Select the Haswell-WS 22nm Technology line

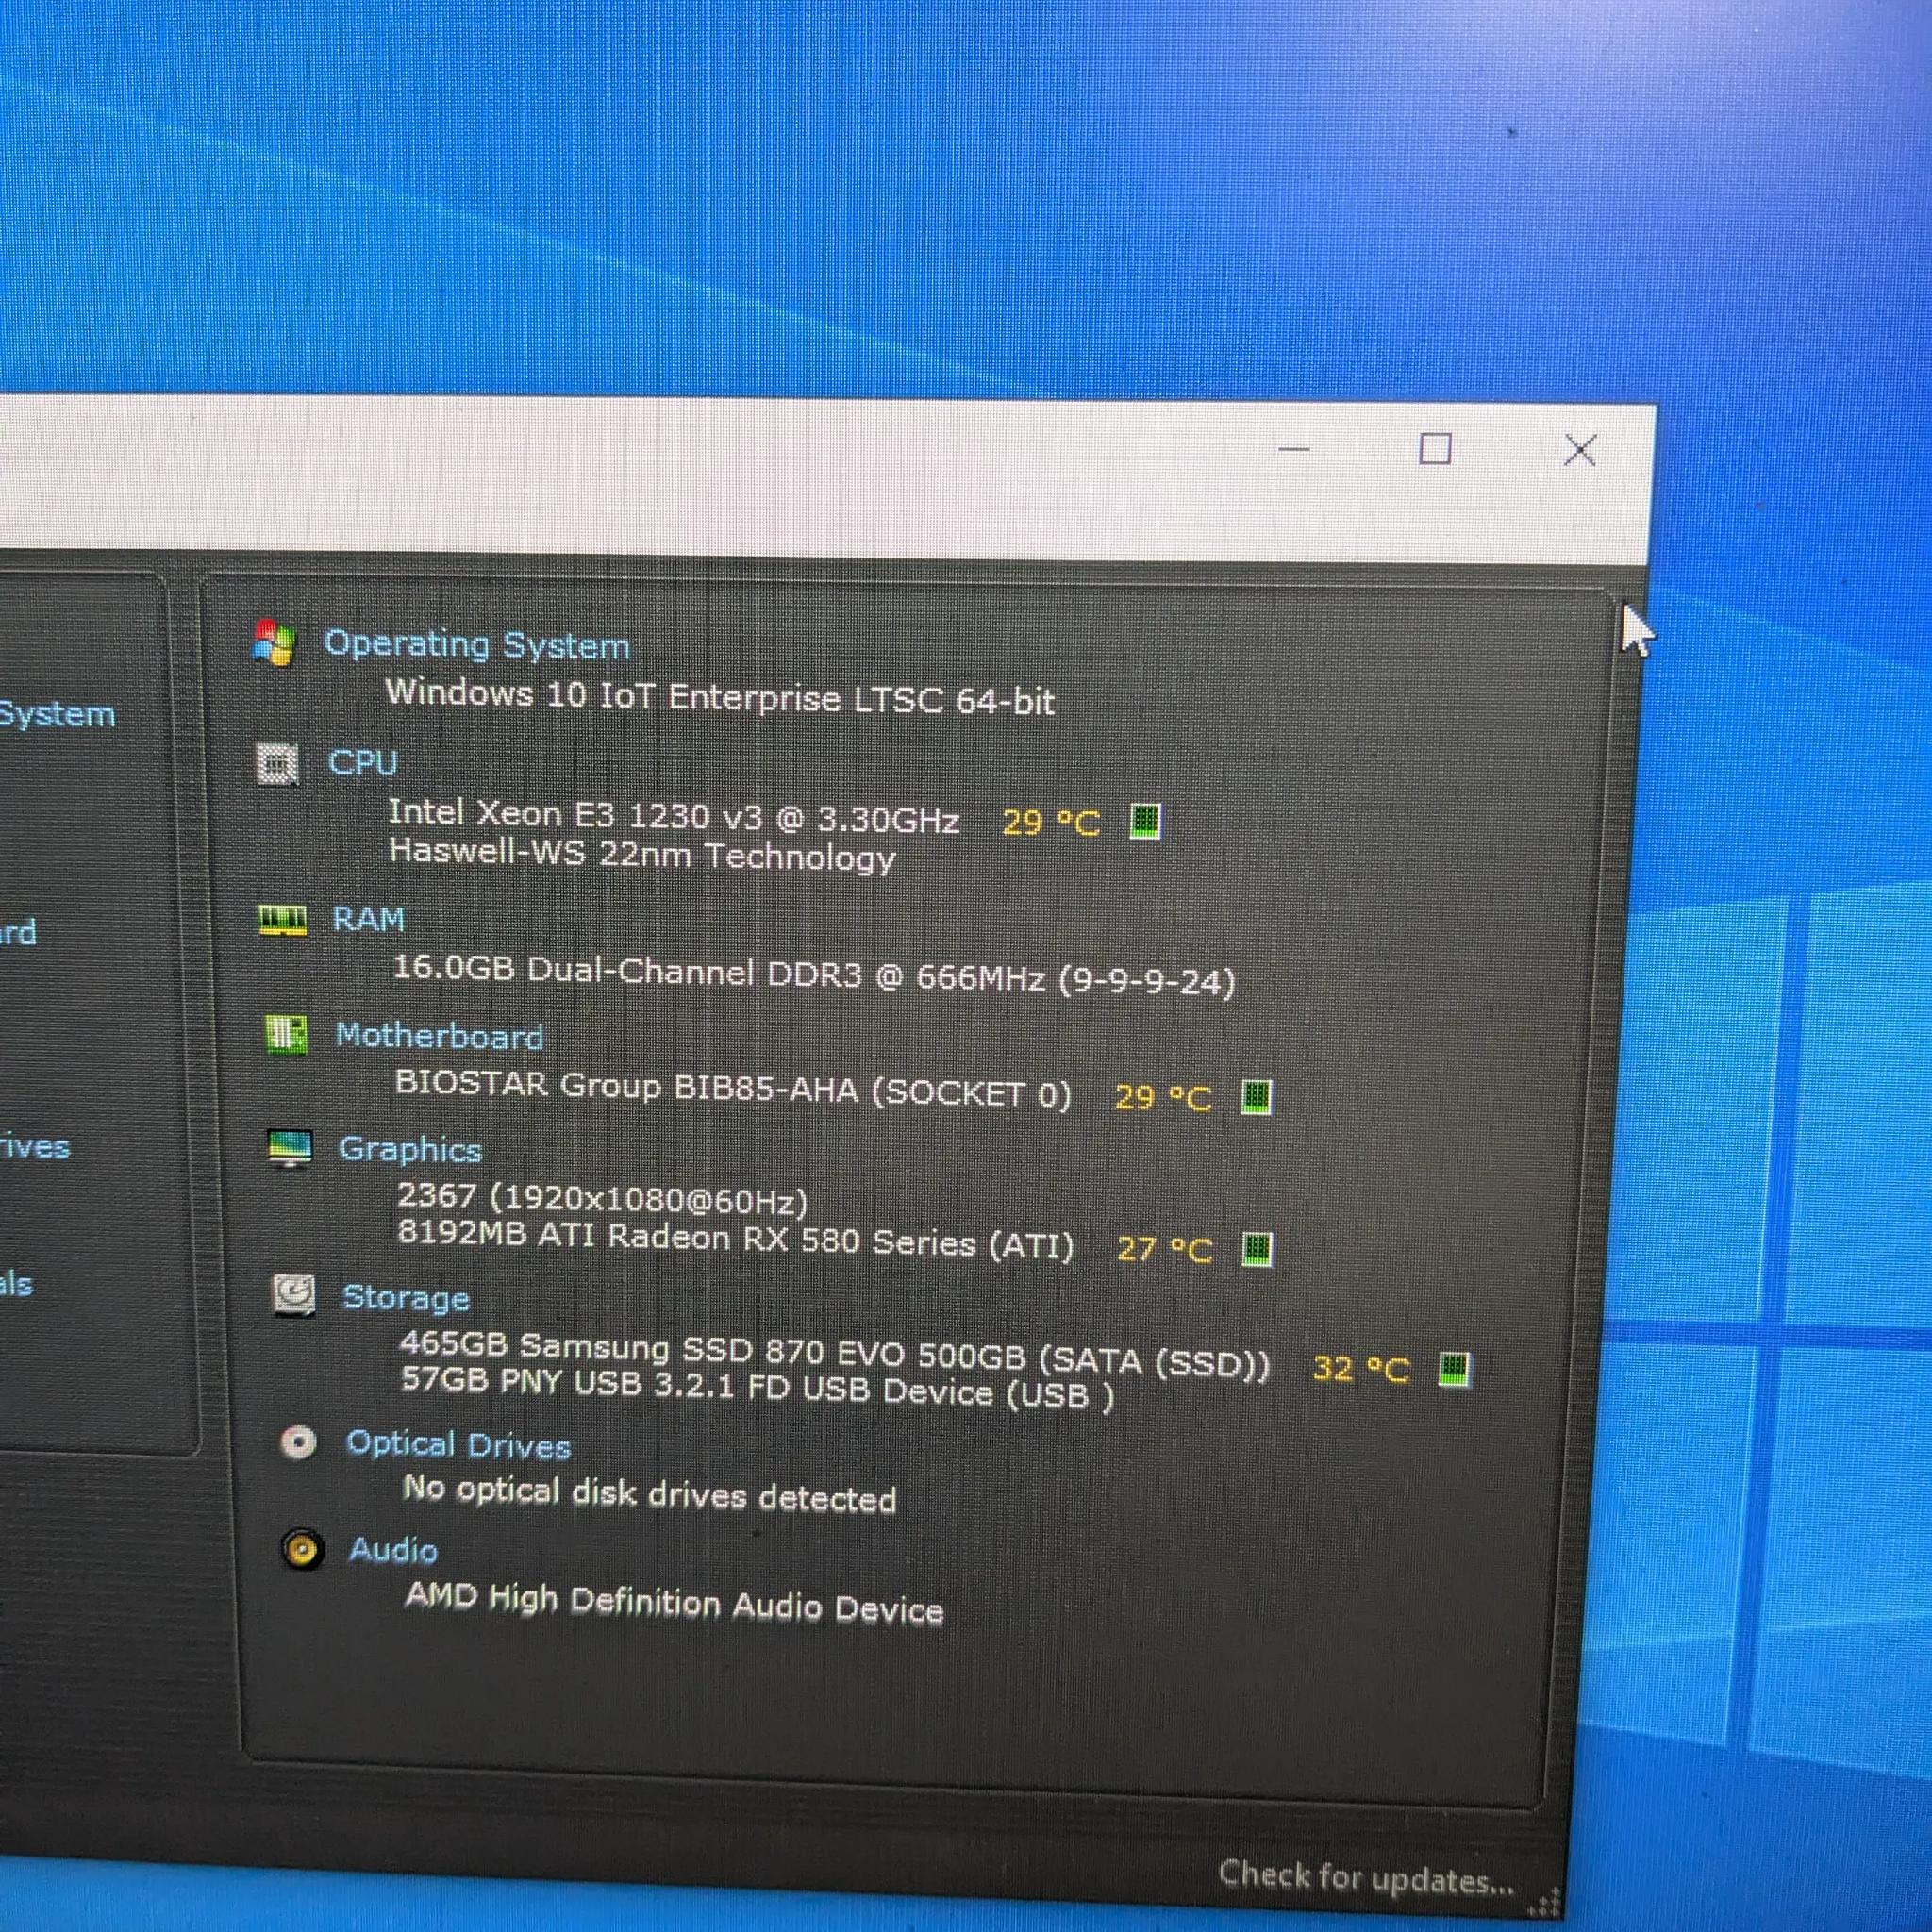642,856
